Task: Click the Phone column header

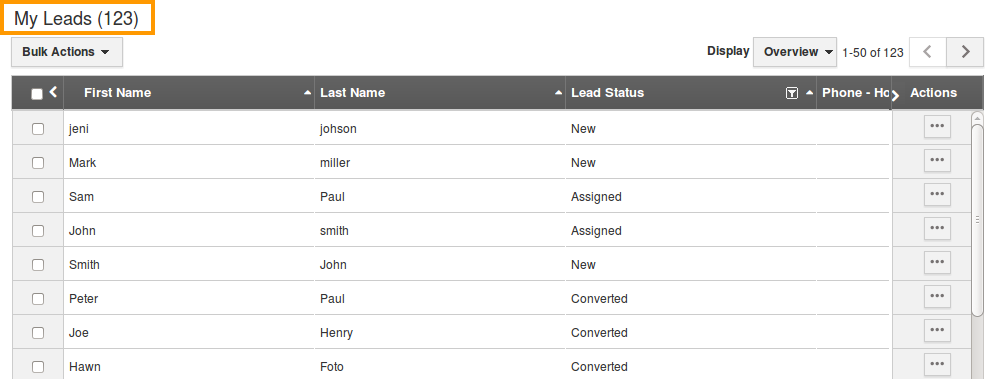Action: coord(854,93)
